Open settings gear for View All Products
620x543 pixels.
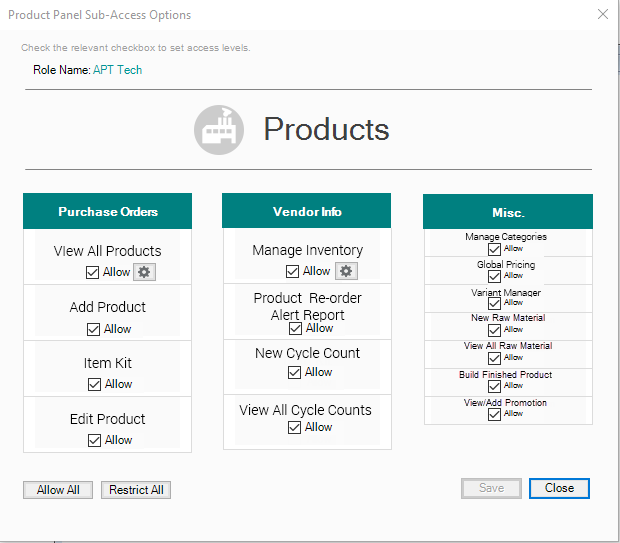145,272
